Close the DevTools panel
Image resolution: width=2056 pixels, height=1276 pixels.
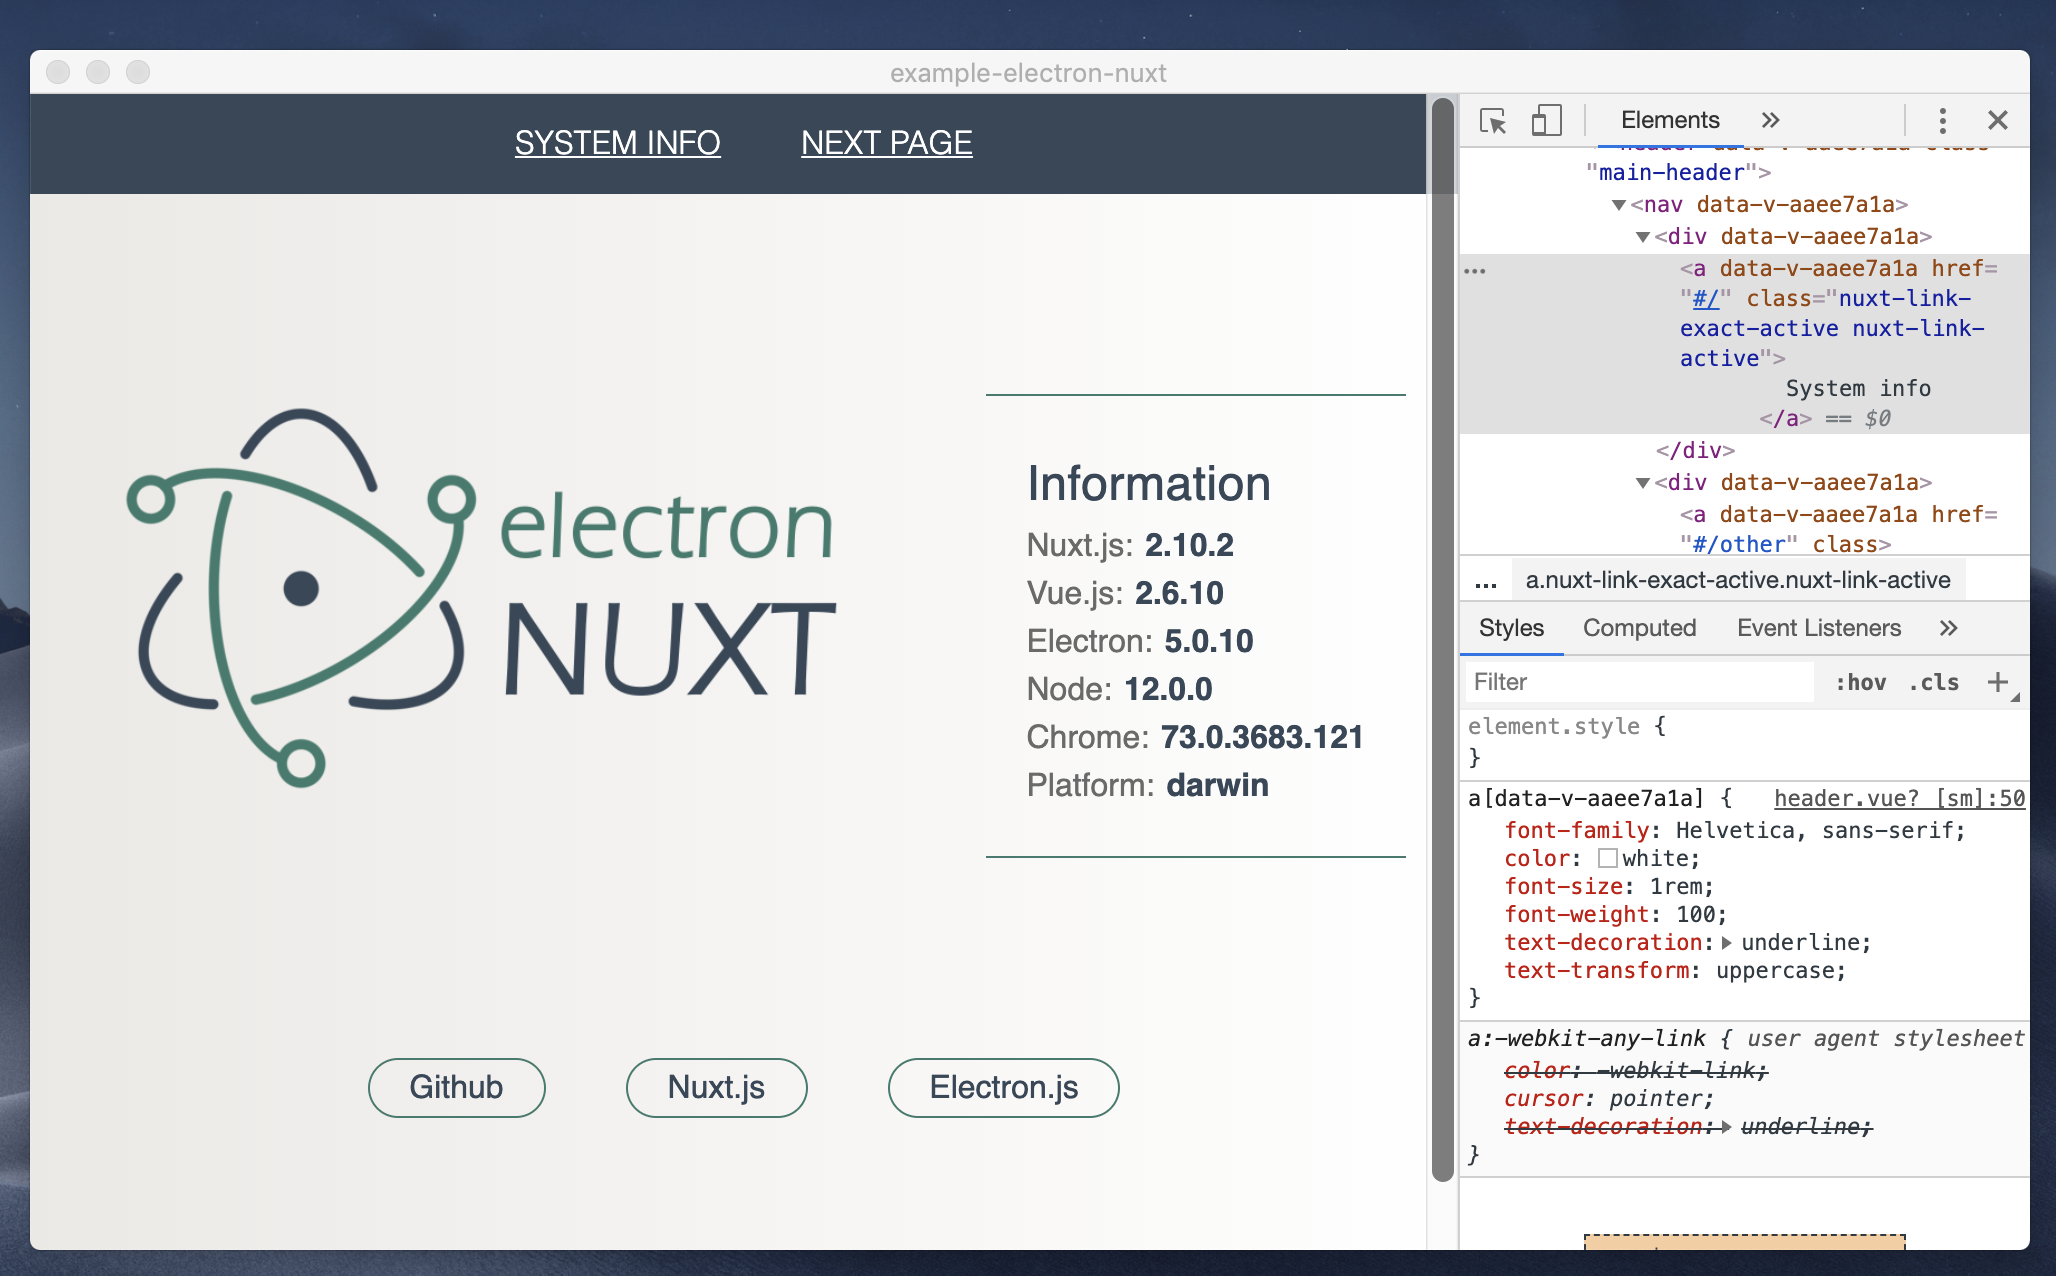pyautogui.click(x=1998, y=121)
